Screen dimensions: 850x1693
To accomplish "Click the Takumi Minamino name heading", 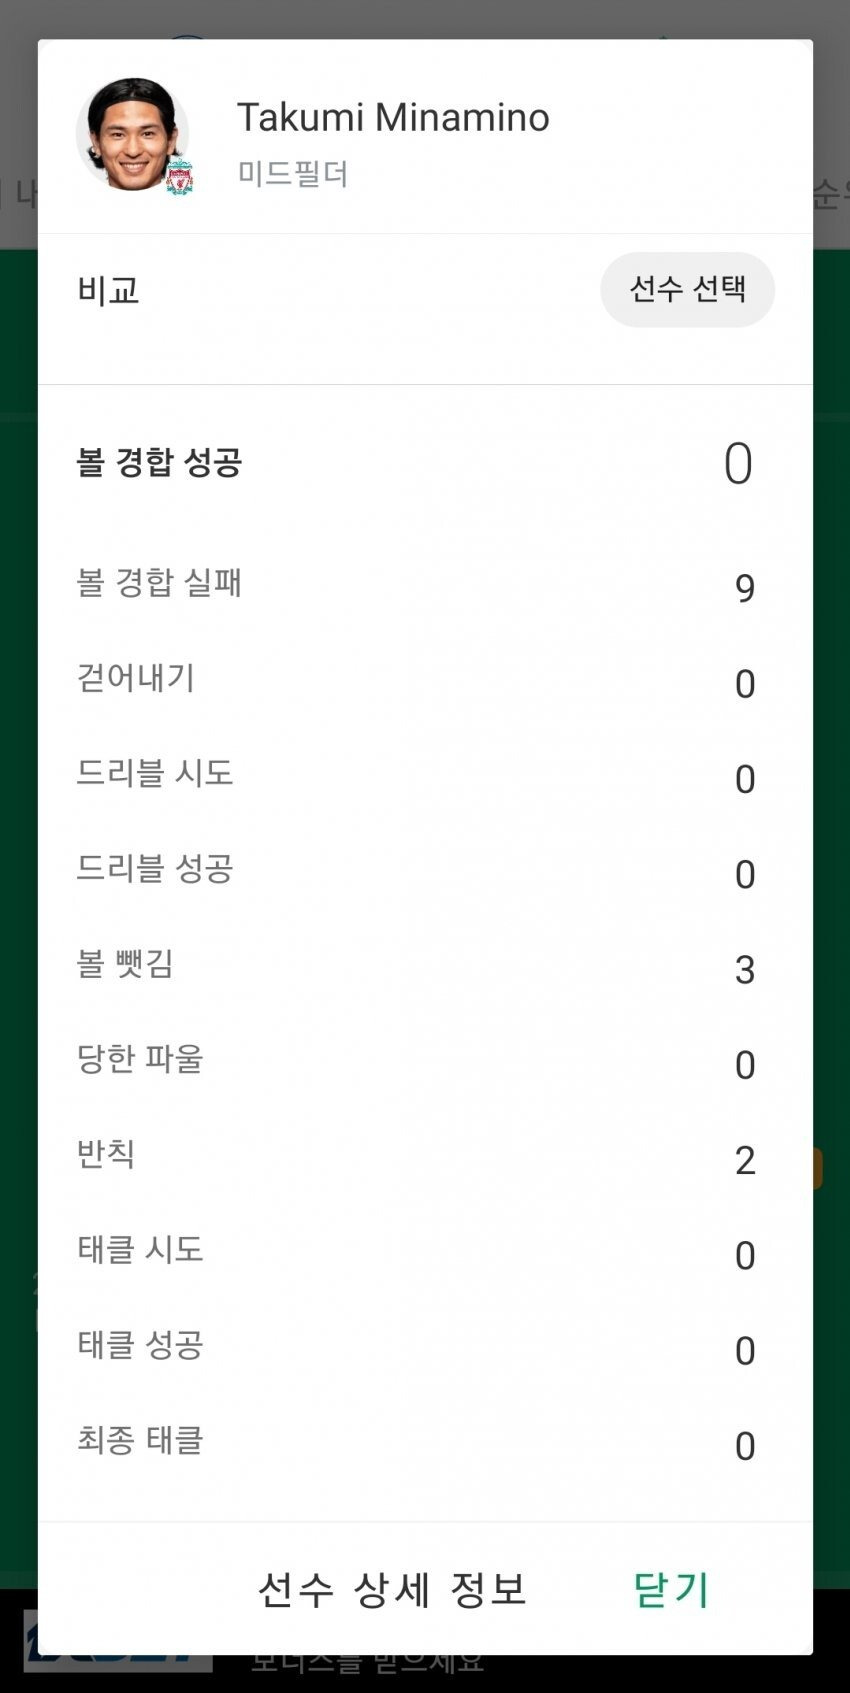I will click(x=392, y=118).
